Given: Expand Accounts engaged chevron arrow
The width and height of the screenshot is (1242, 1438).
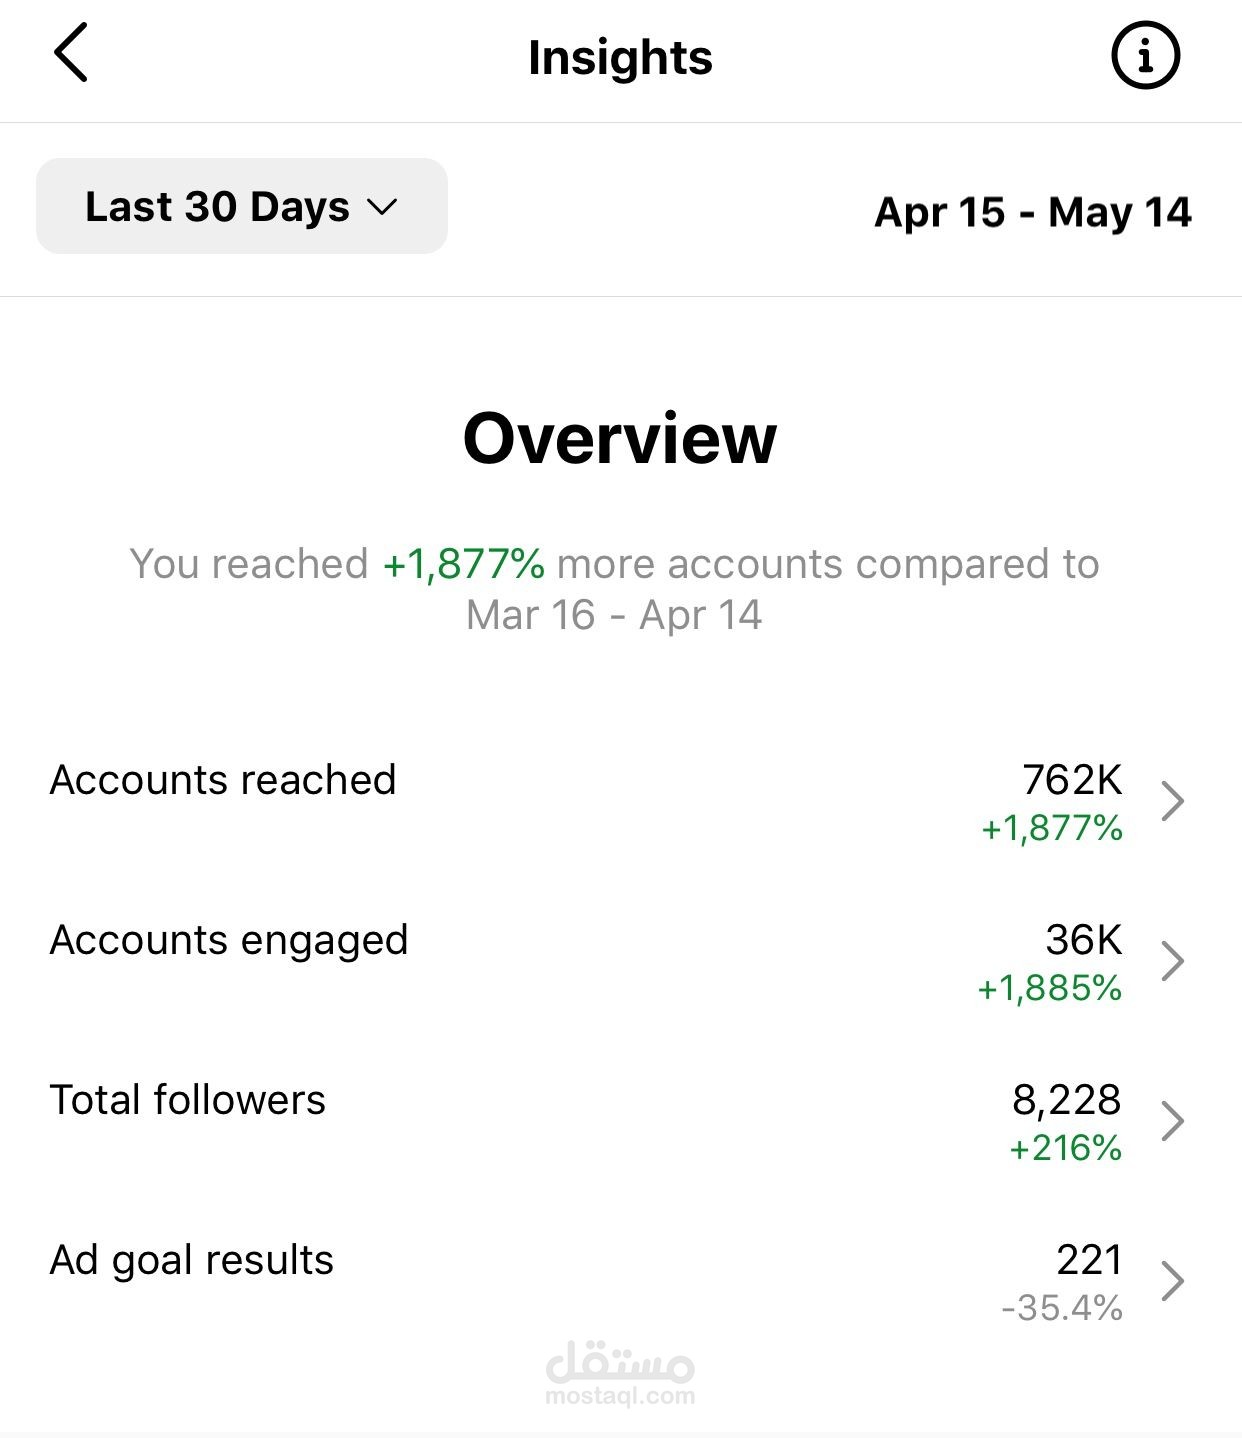Looking at the screenshot, I should [1172, 960].
